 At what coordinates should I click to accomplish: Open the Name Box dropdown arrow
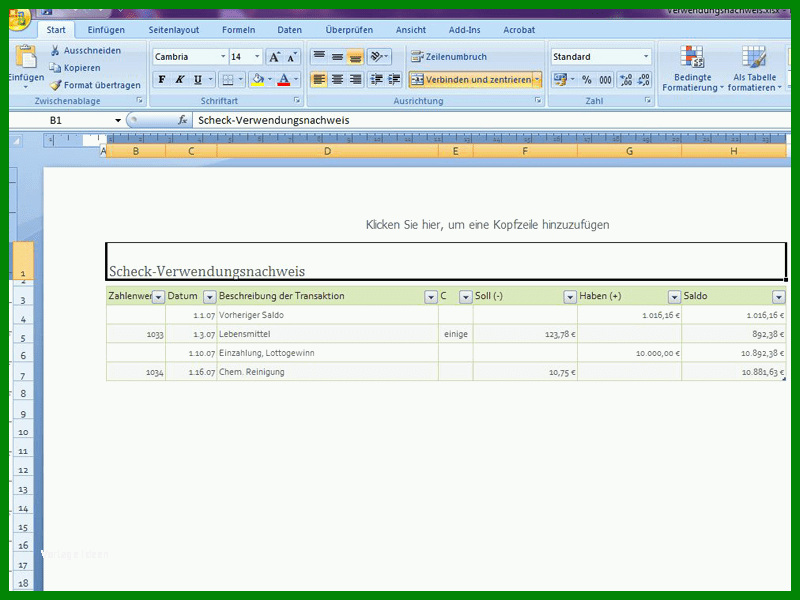coord(118,120)
